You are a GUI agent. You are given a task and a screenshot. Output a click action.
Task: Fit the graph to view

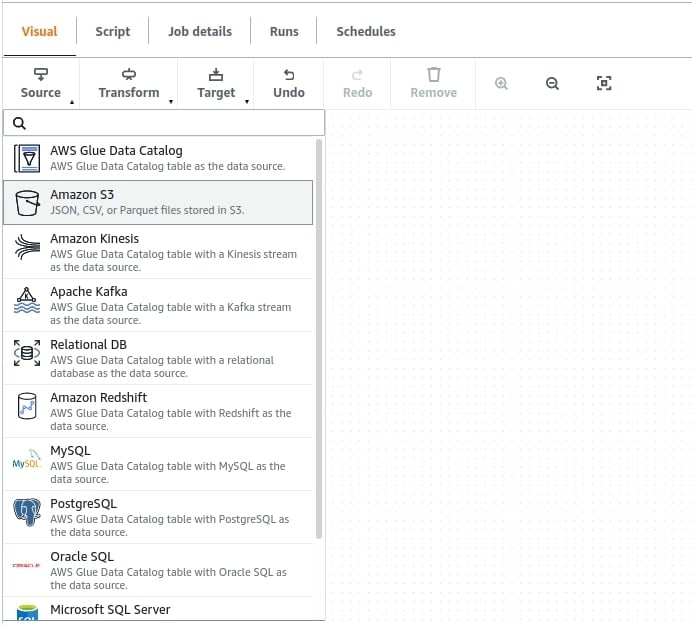coord(604,83)
